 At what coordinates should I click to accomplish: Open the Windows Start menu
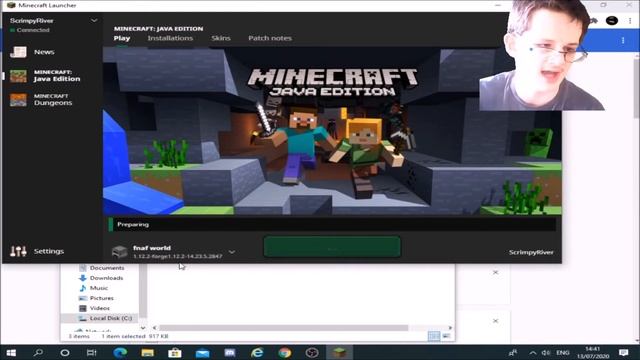[x=11, y=353]
